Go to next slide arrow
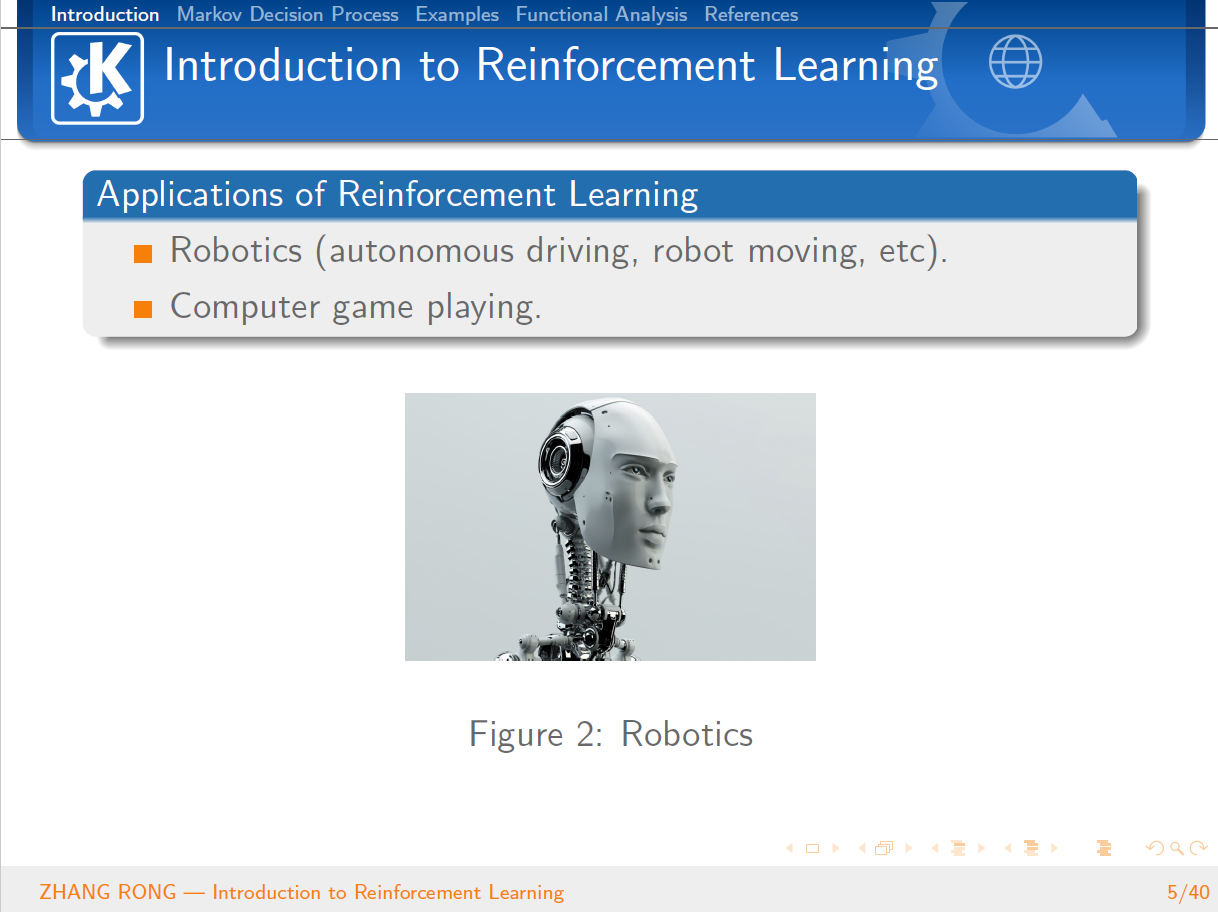This screenshot has height=912, width=1218. [x=836, y=848]
